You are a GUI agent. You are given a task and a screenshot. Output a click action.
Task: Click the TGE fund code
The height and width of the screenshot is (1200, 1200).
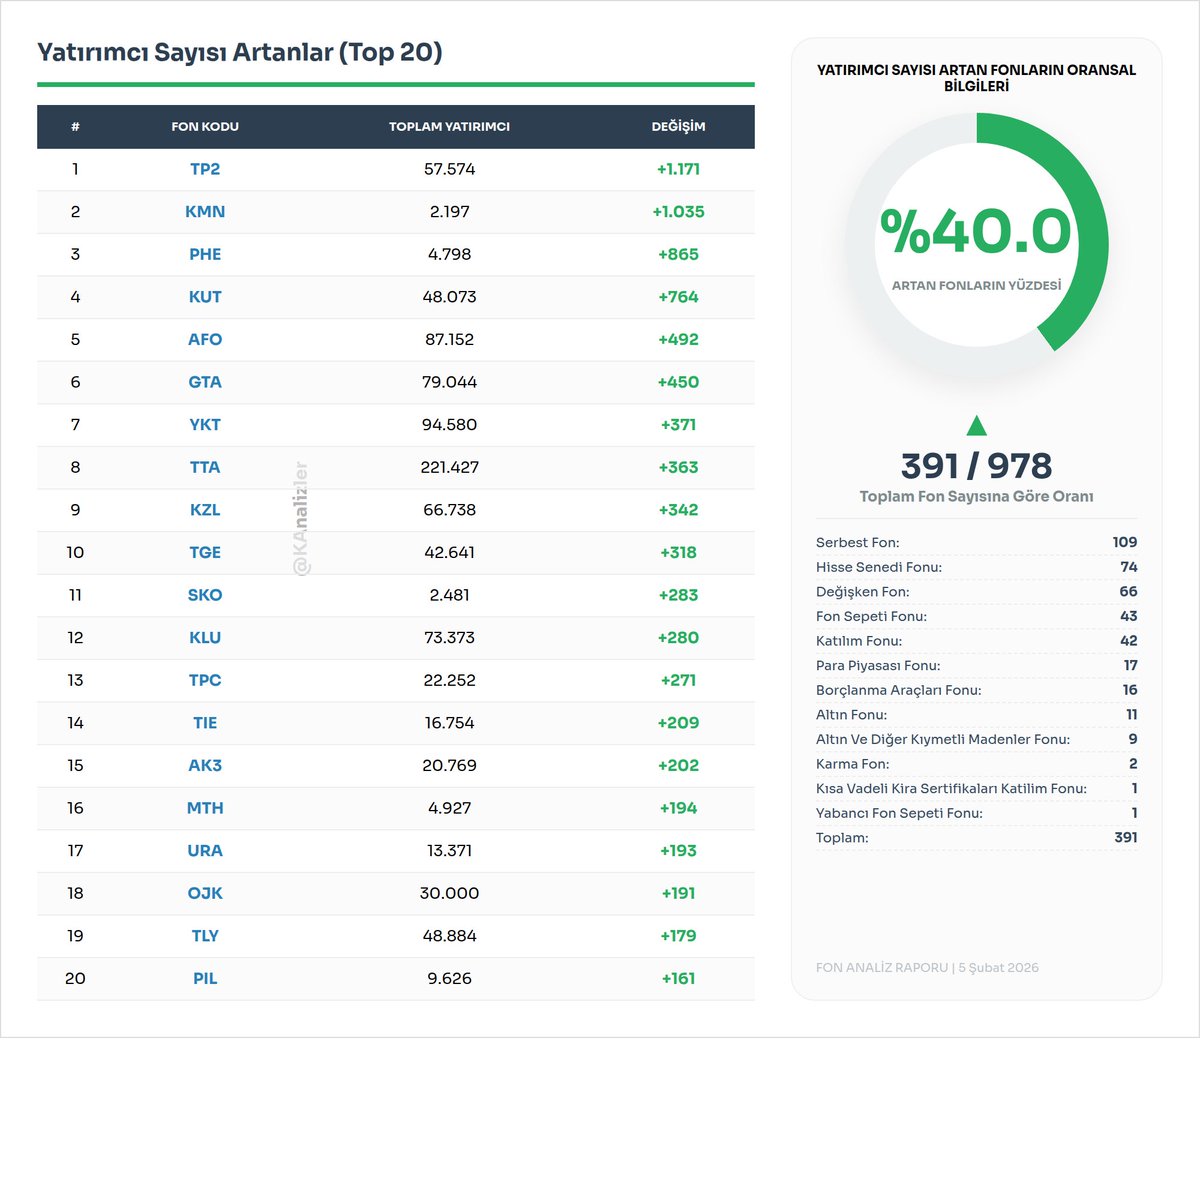pyautogui.click(x=205, y=552)
